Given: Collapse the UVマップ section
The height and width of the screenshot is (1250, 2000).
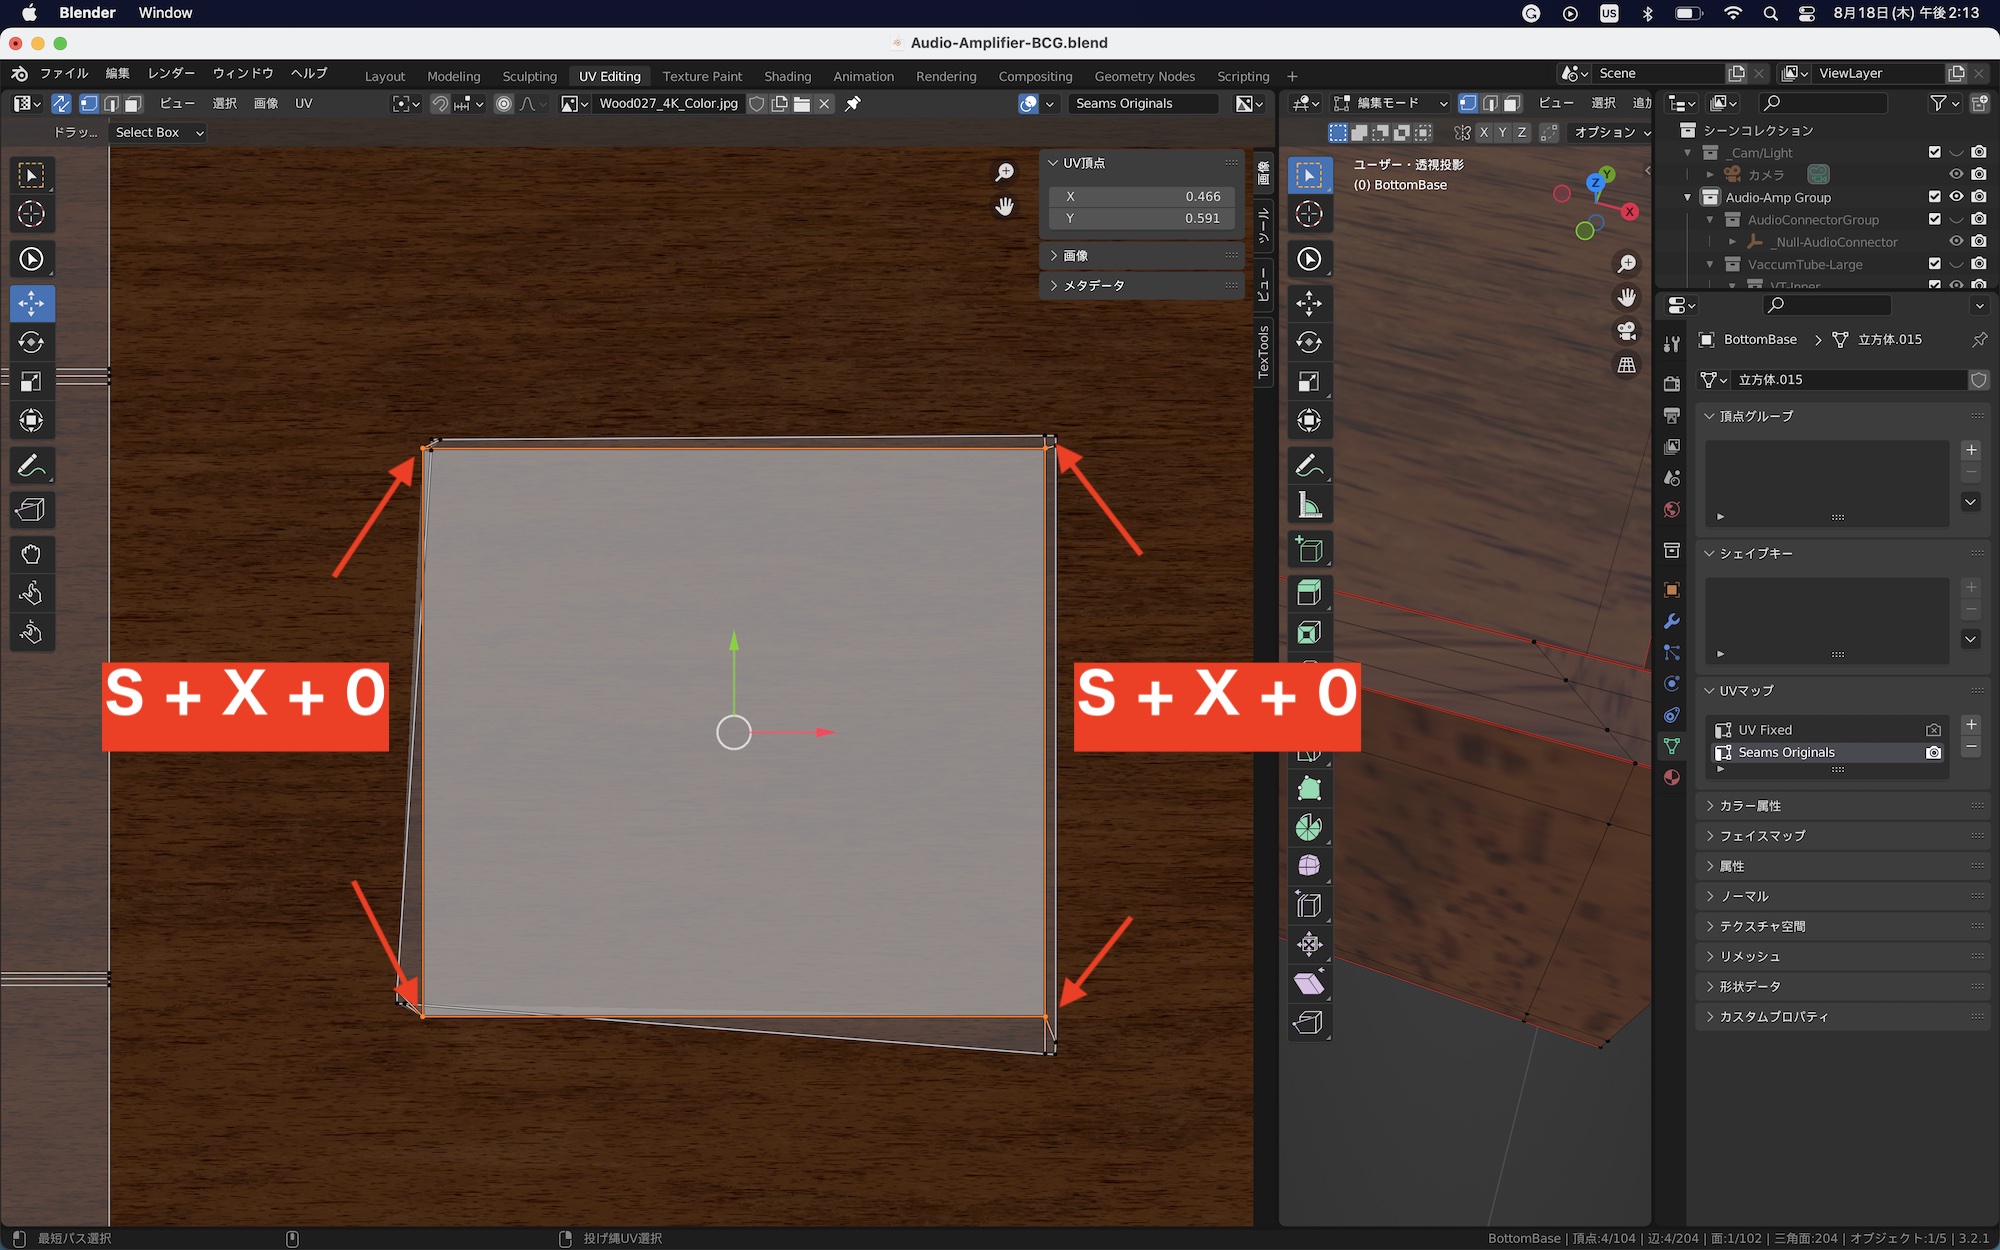Looking at the screenshot, I should tap(1746, 691).
